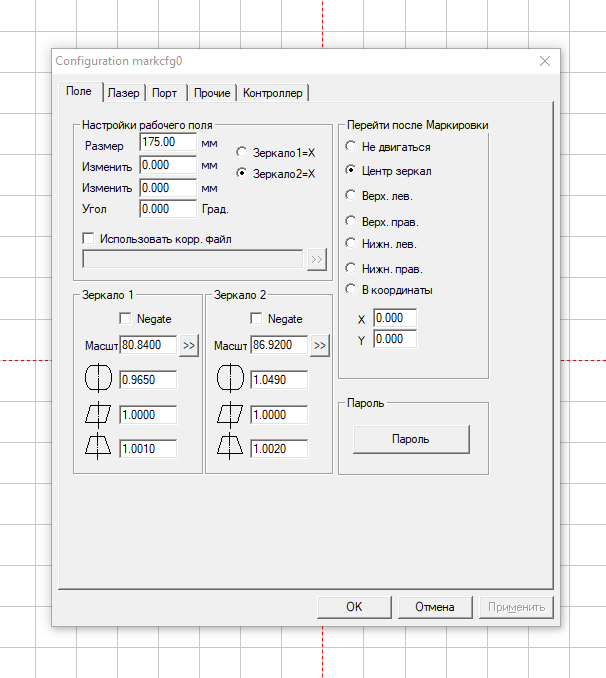Click the second Изменить offset field
This screenshot has height=678, width=606.
pyautogui.click(x=168, y=188)
